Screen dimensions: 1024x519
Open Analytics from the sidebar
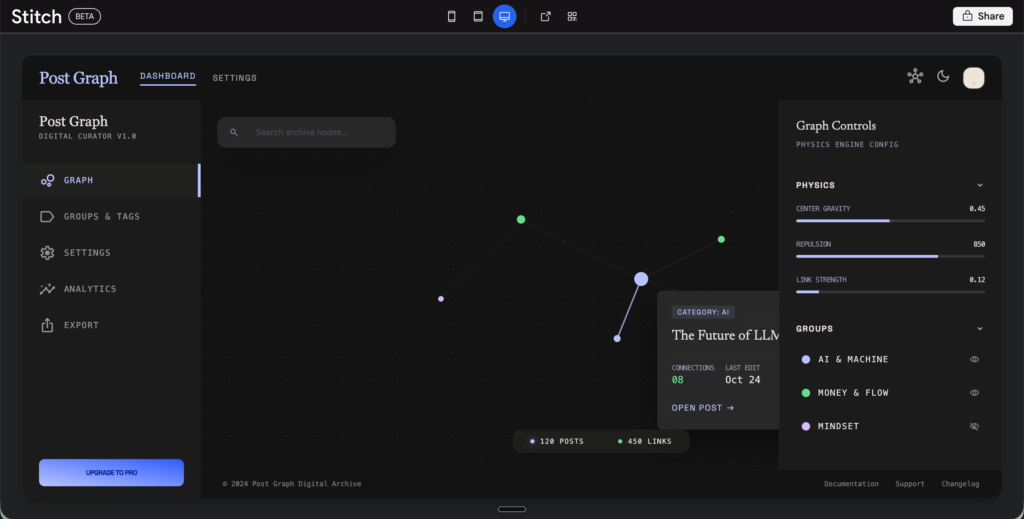pyautogui.click(x=90, y=289)
